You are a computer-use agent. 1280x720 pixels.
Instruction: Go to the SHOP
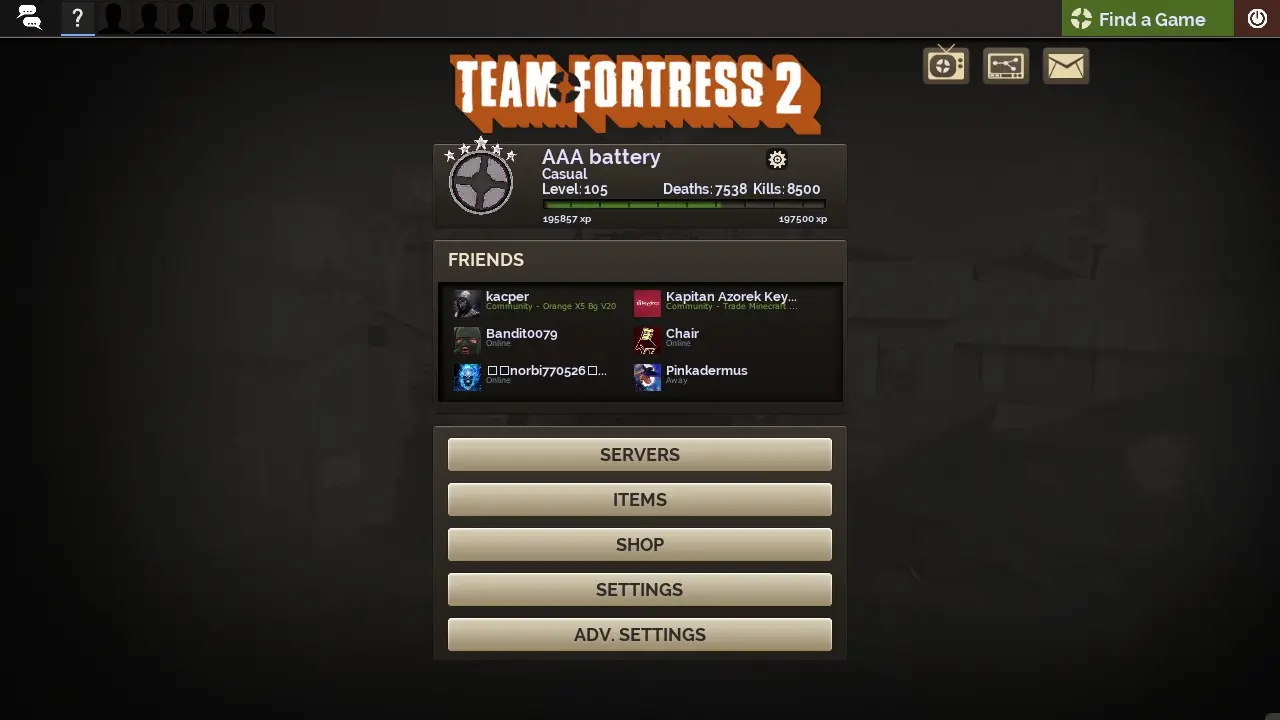(x=640, y=544)
